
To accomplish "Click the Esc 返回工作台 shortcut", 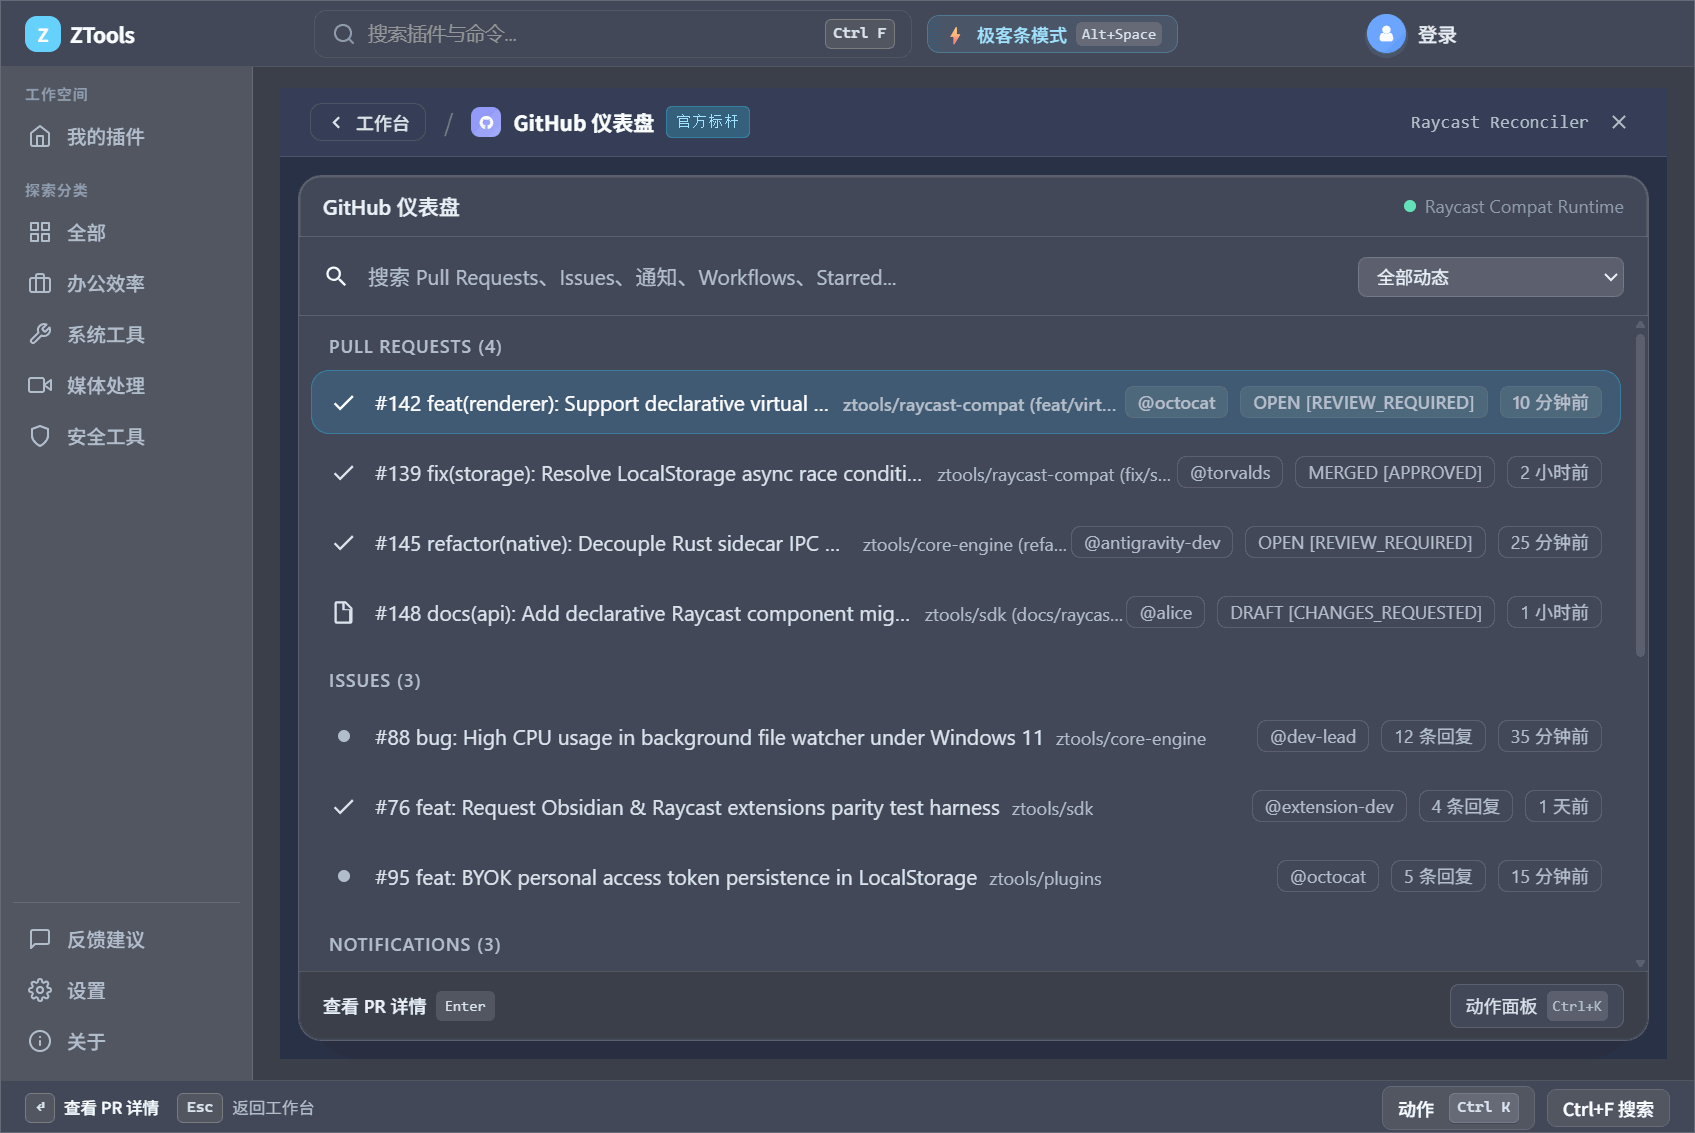I will pos(246,1108).
